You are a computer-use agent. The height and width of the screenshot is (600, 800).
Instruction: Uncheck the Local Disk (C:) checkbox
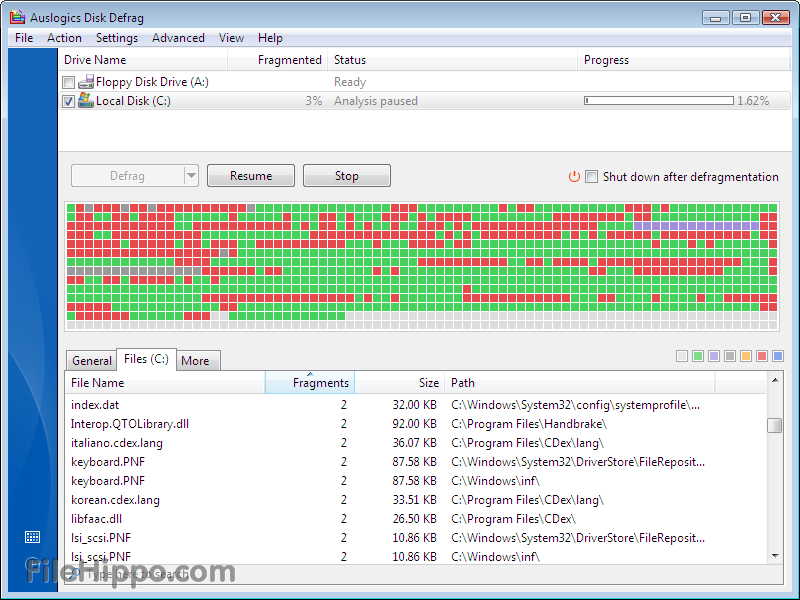[x=68, y=101]
